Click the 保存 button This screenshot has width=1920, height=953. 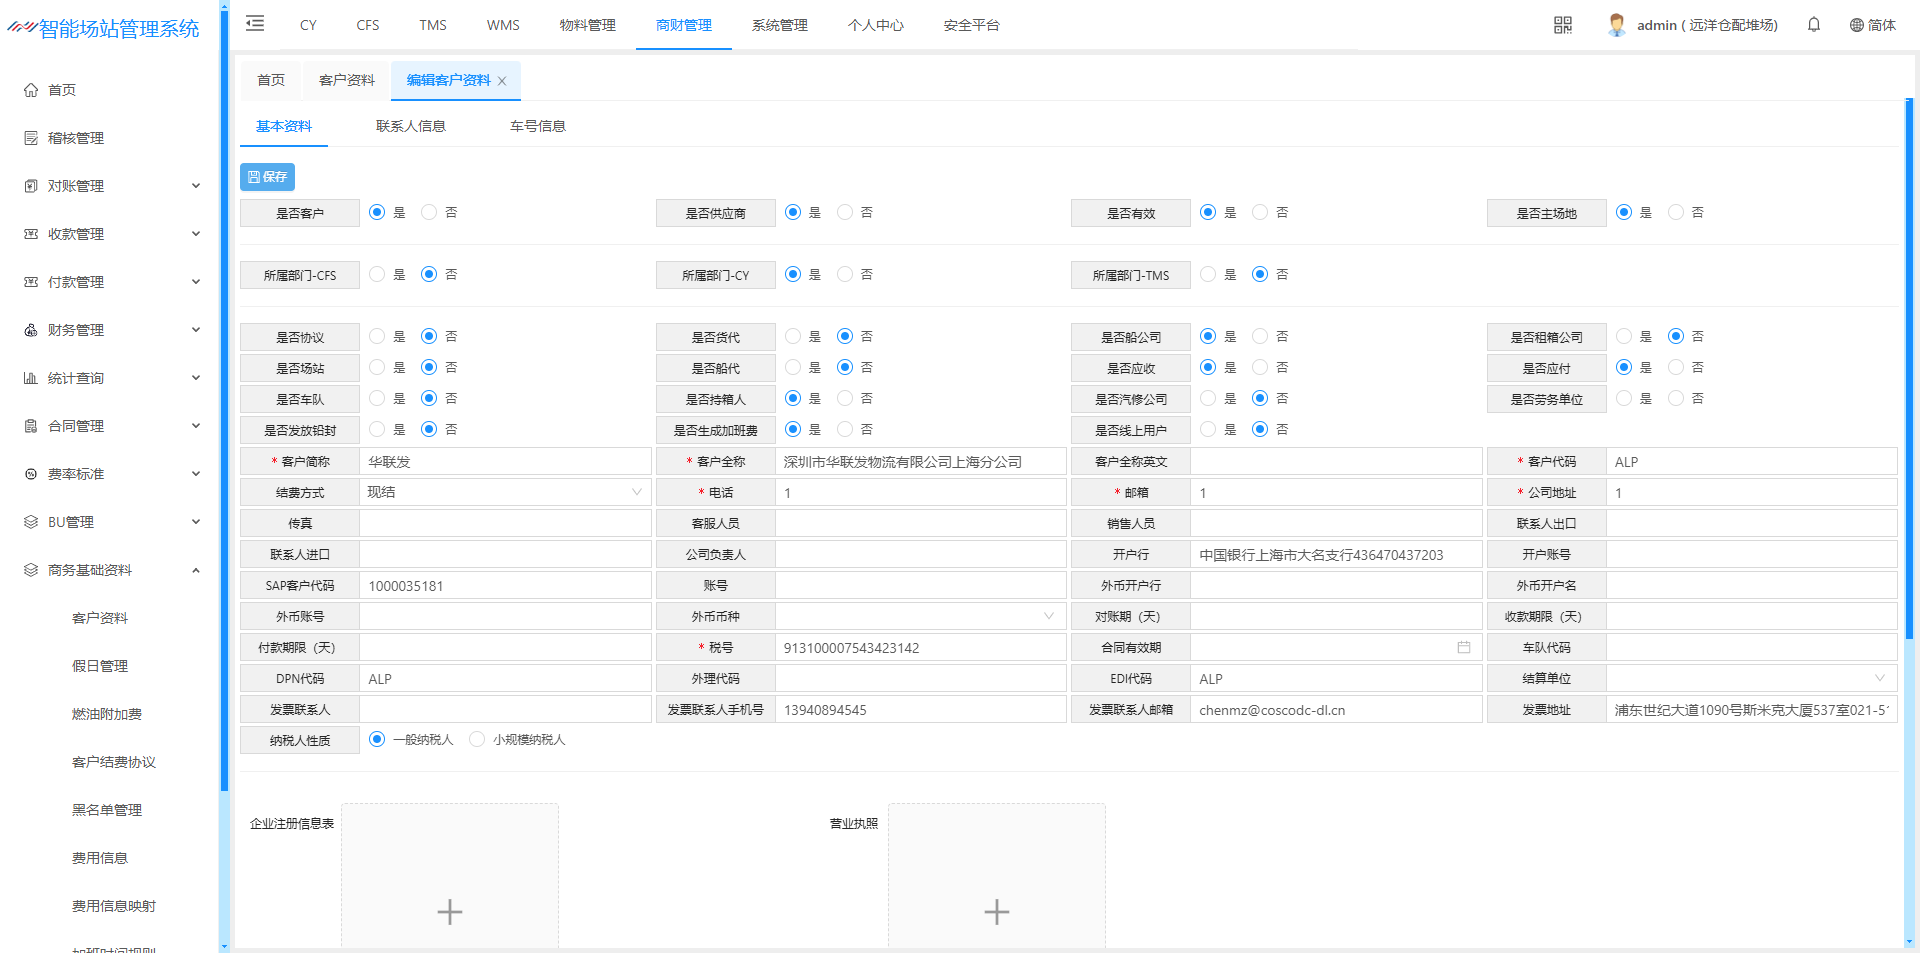(267, 177)
